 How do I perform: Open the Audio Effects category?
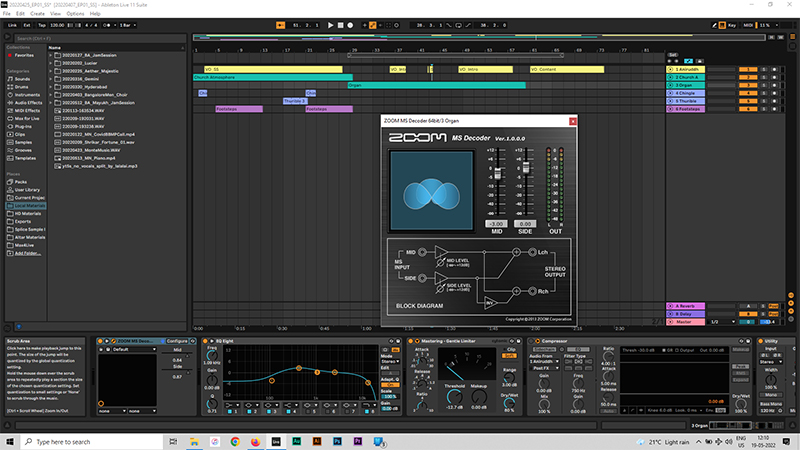(x=29, y=102)
